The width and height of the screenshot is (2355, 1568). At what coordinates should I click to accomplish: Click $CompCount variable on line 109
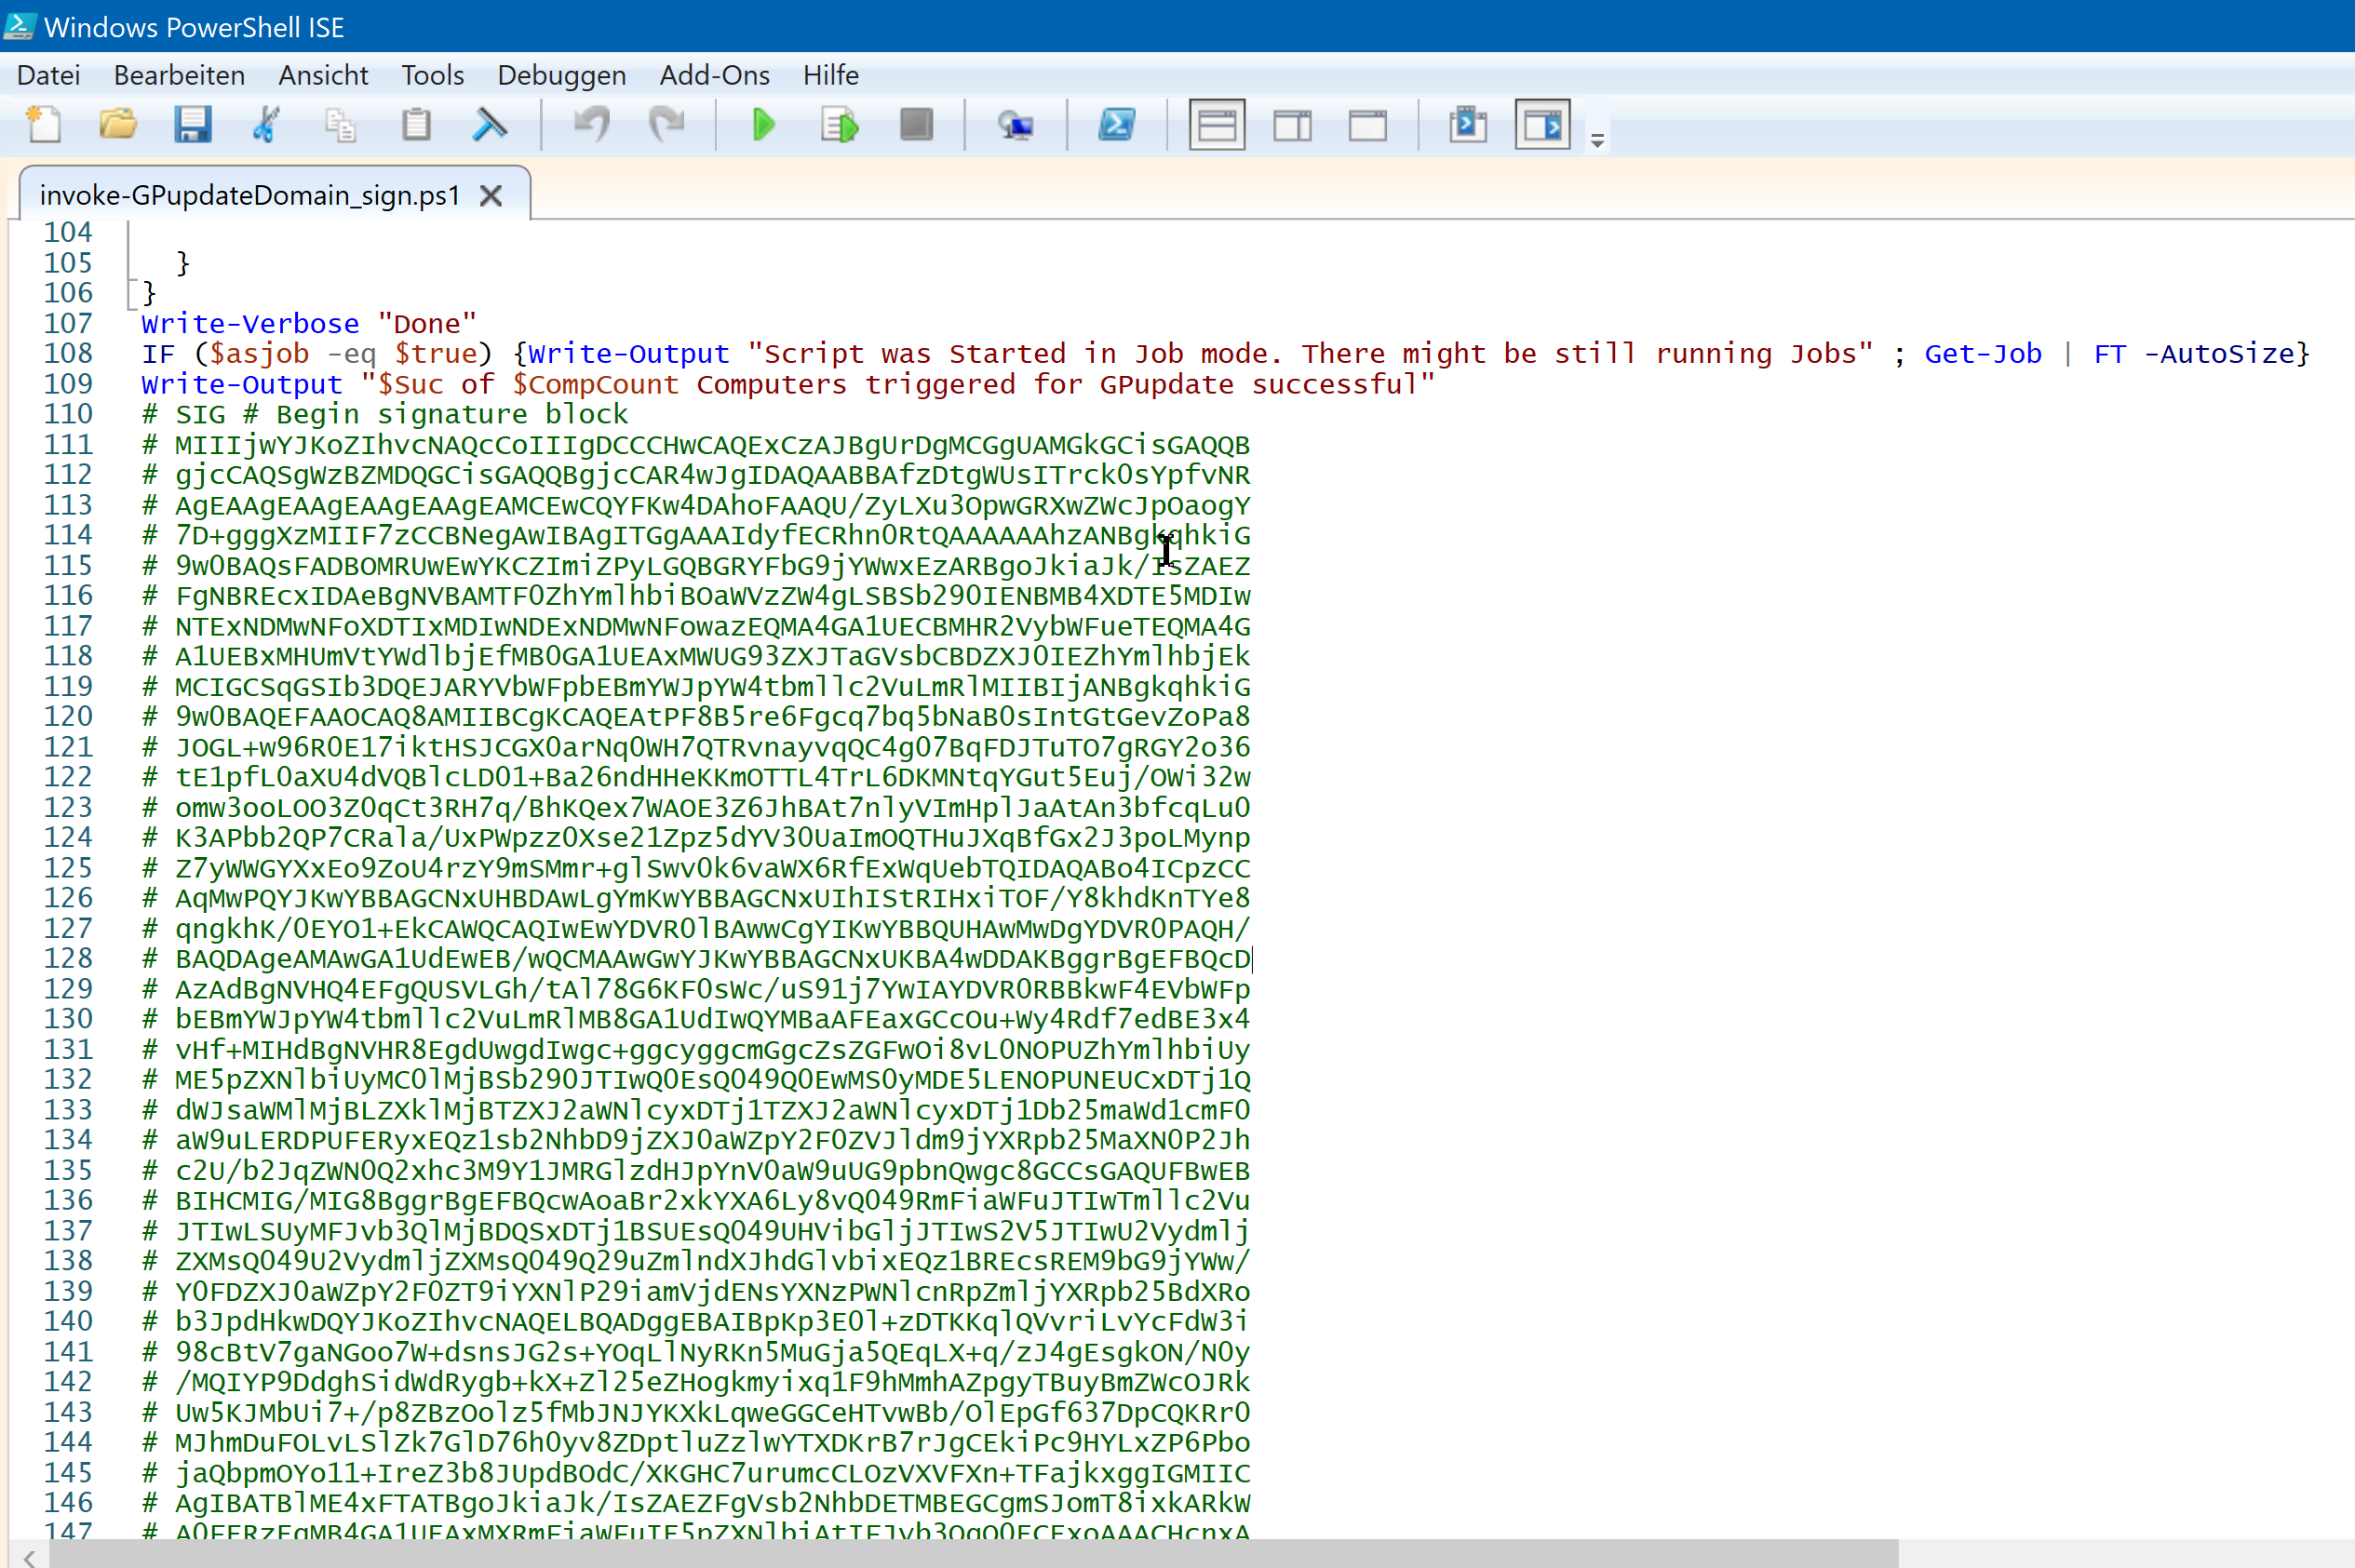595,384
